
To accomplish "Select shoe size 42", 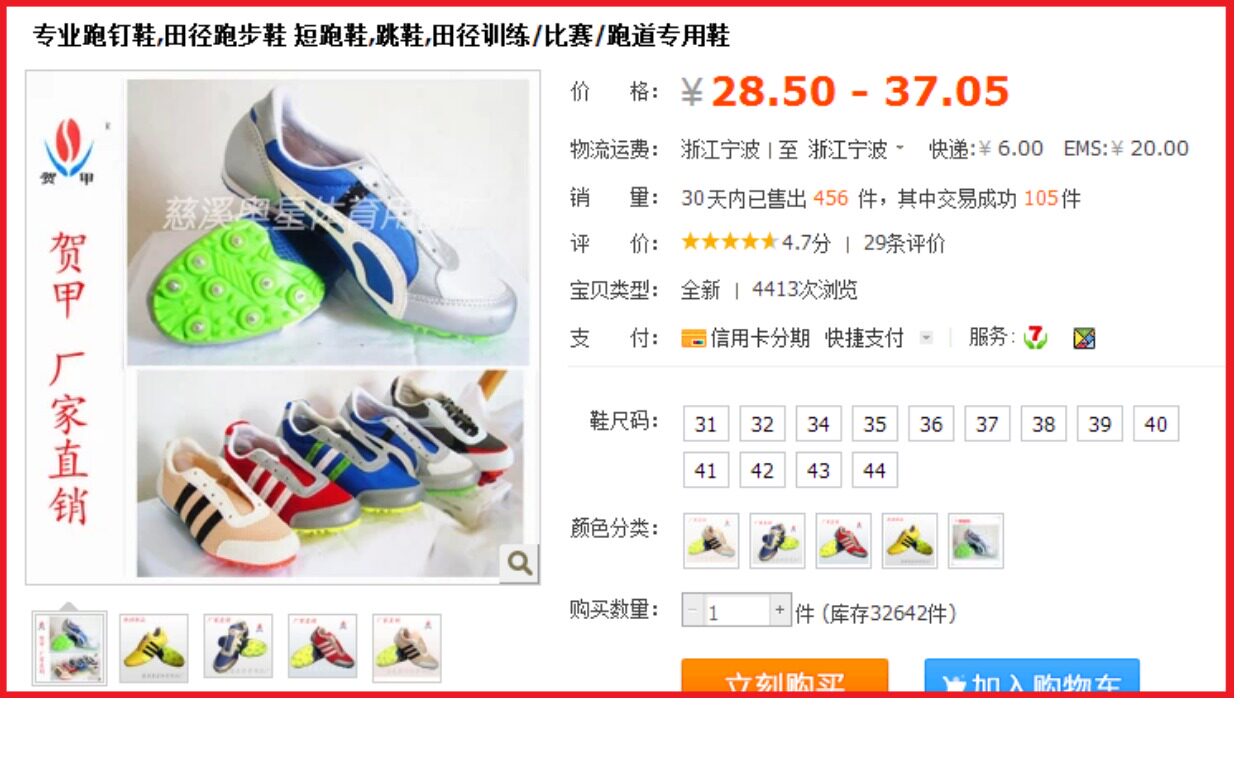I will [x=762, y=470].
